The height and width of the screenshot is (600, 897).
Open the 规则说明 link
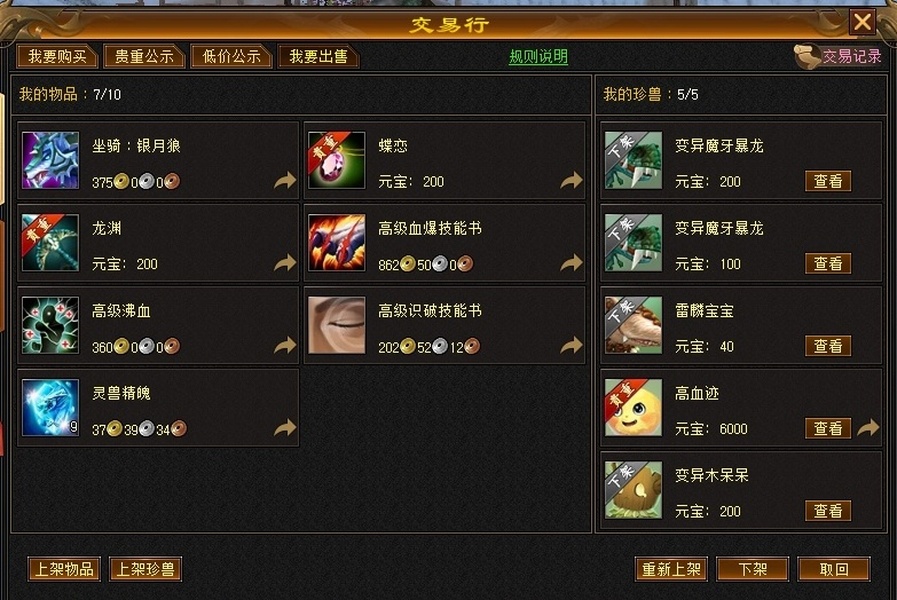(538, 57)
